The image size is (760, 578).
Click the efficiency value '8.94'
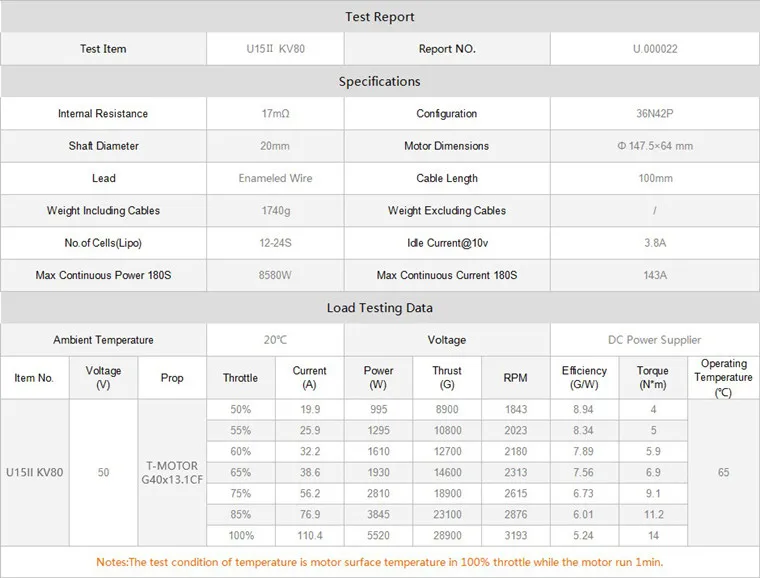pos(584,409)
